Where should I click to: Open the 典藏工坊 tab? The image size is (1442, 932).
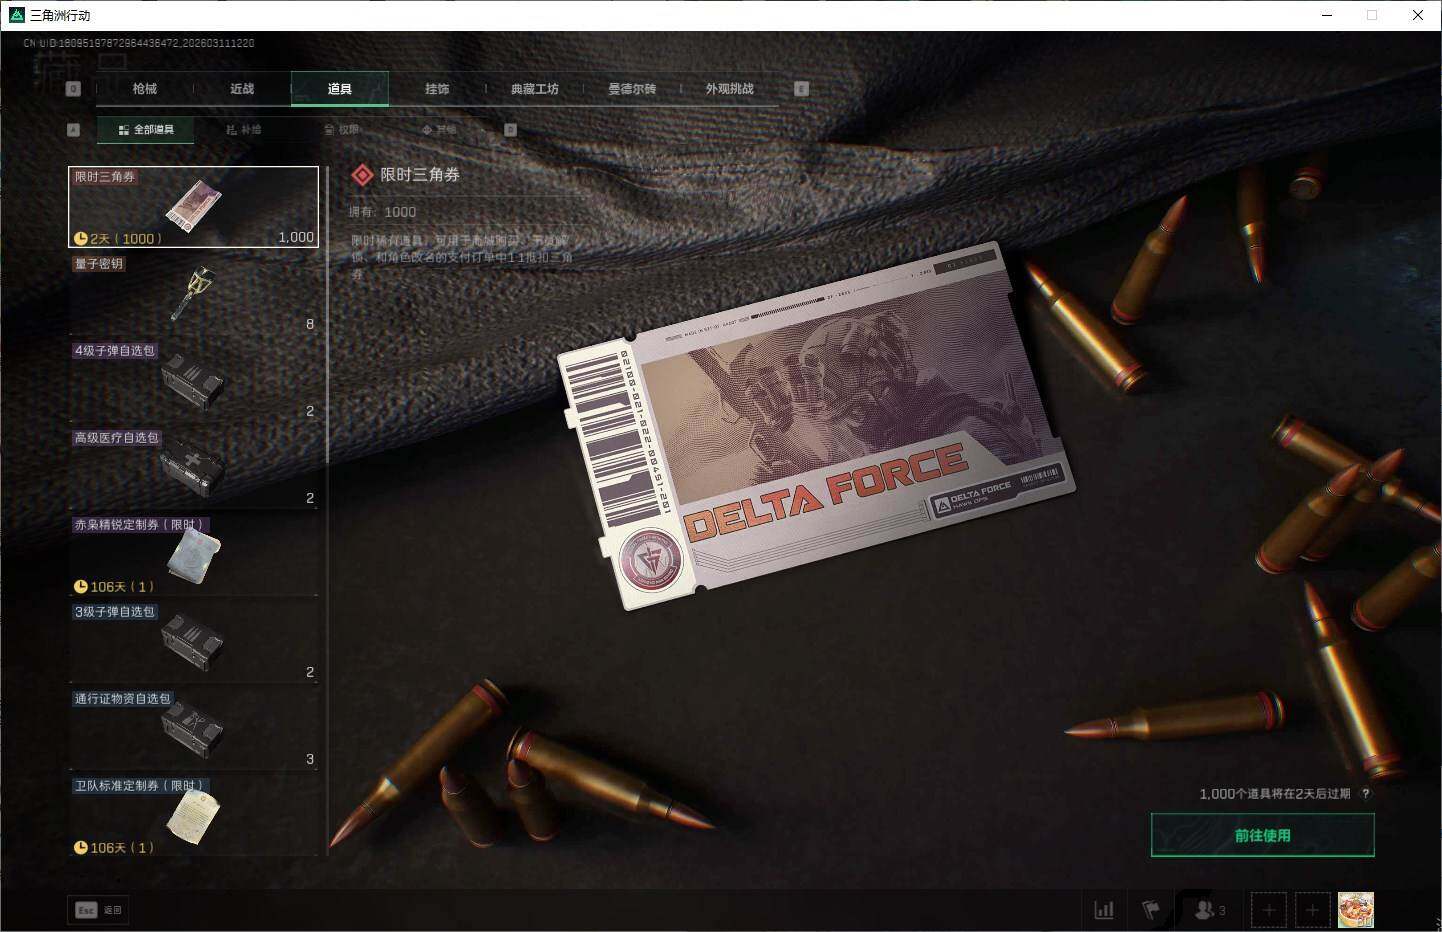pyautogui.click(x=535, y=89)
